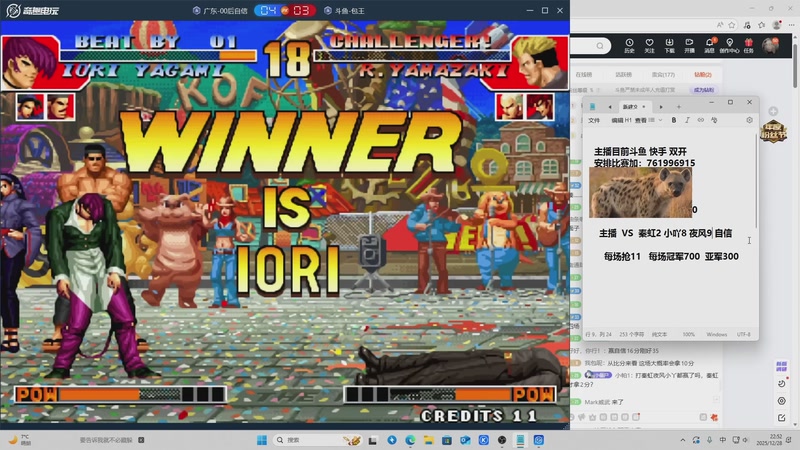Click red fish-ball icon in chat toolbar
This screenshot has height=450, width=800.
pos(714,417)
